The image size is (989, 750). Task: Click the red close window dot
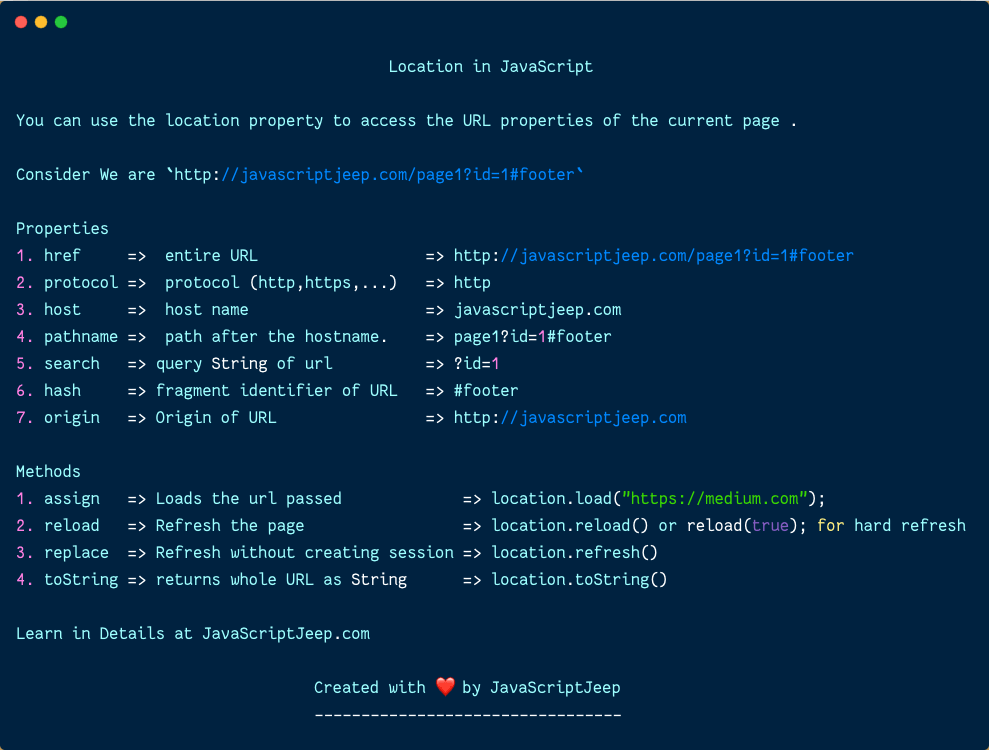click(21, 22)
